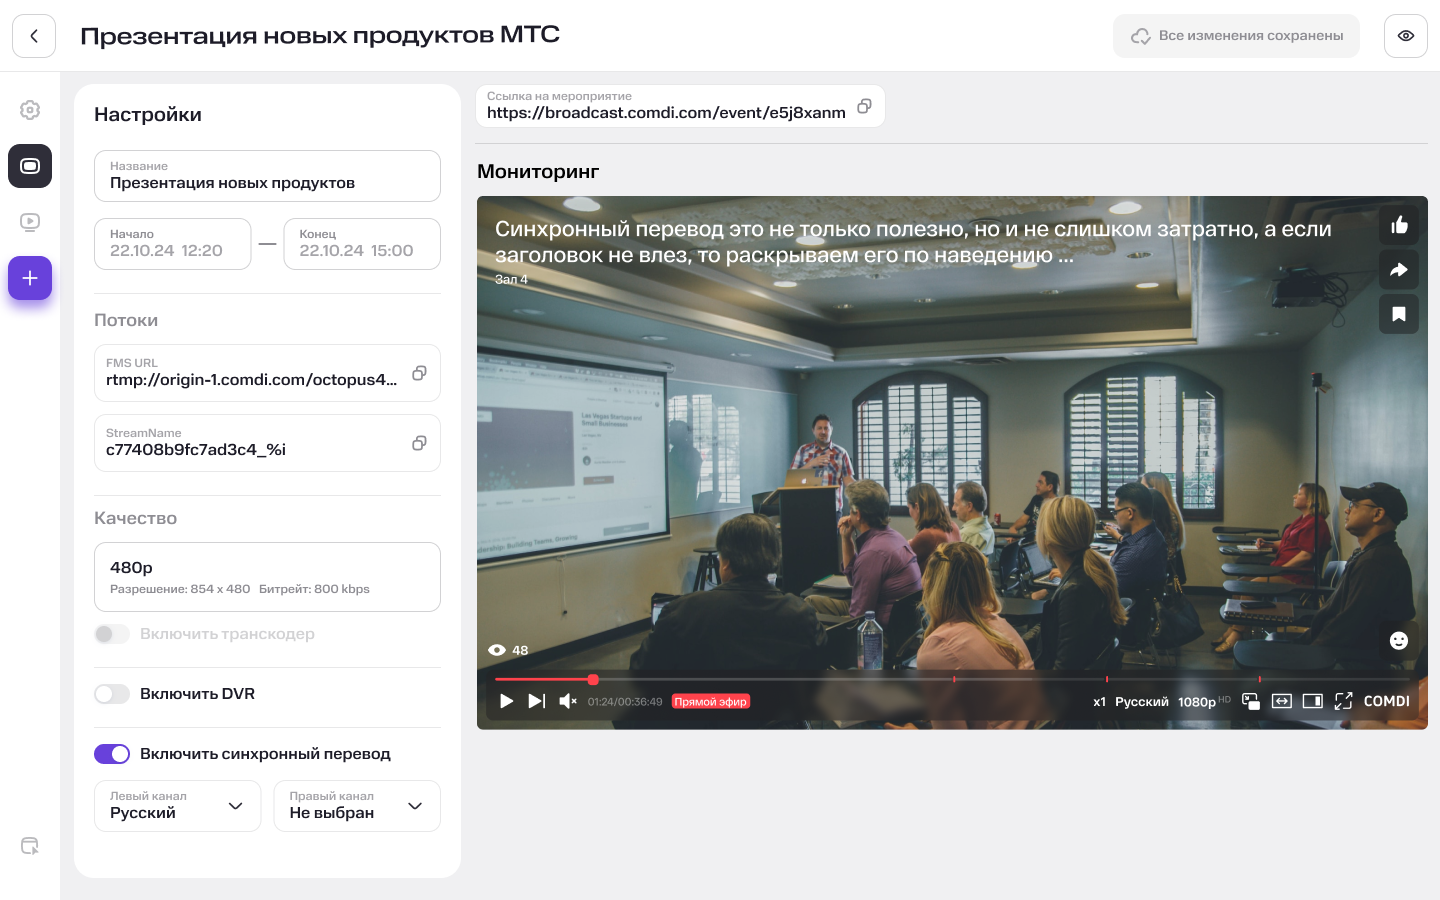Click the COMDI logo in player
Viewport: 1440px width, 900px height.
tap(1387, 701)
